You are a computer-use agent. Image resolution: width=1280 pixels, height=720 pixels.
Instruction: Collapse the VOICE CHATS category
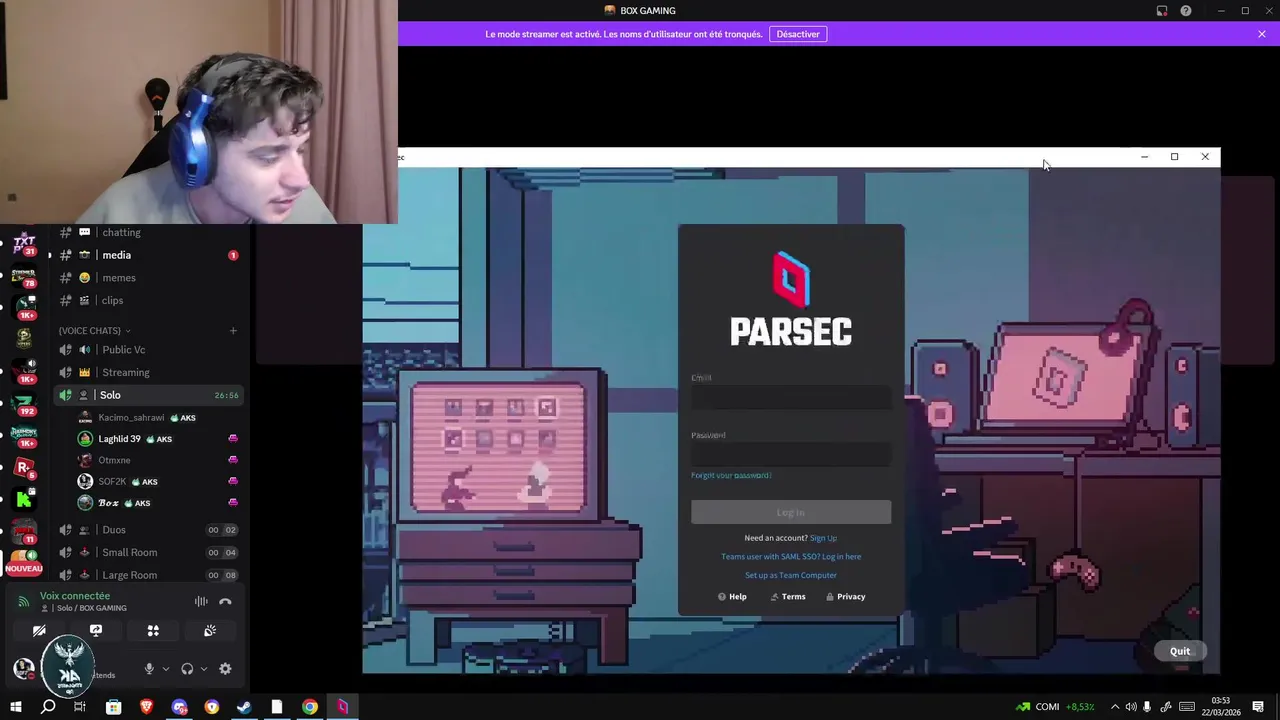(94, 331)
